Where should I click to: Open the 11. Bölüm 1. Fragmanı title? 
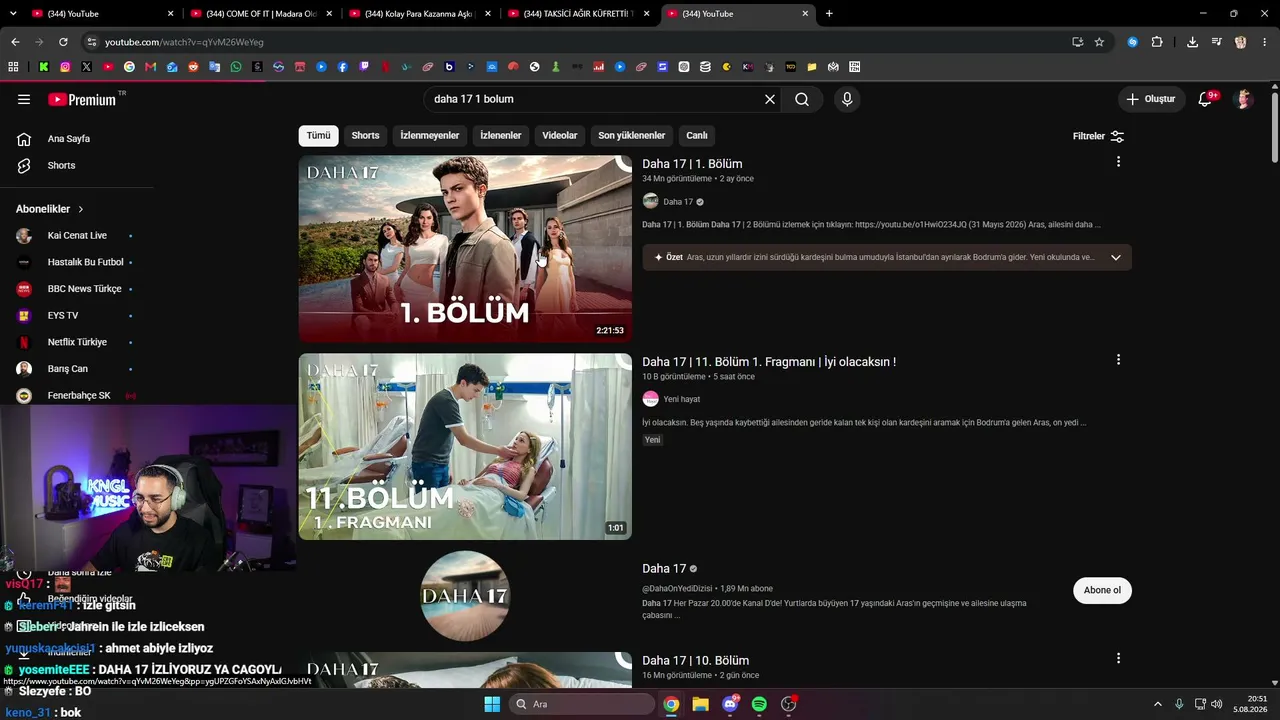[x=769, y=362]
